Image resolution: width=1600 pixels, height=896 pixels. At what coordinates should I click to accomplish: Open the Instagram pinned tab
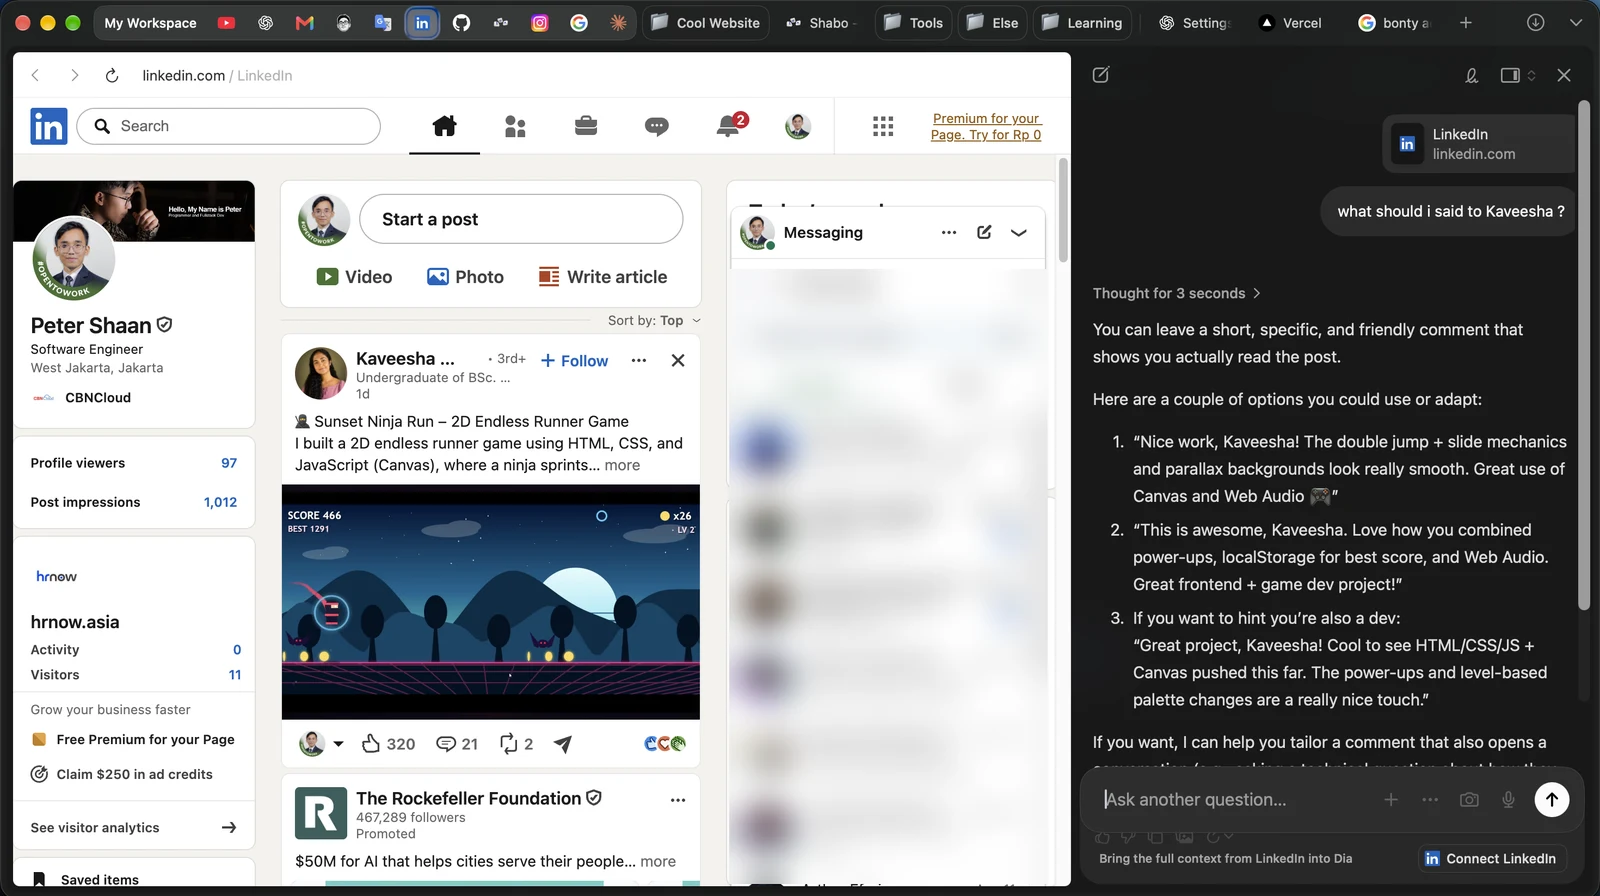pos(540,23)
